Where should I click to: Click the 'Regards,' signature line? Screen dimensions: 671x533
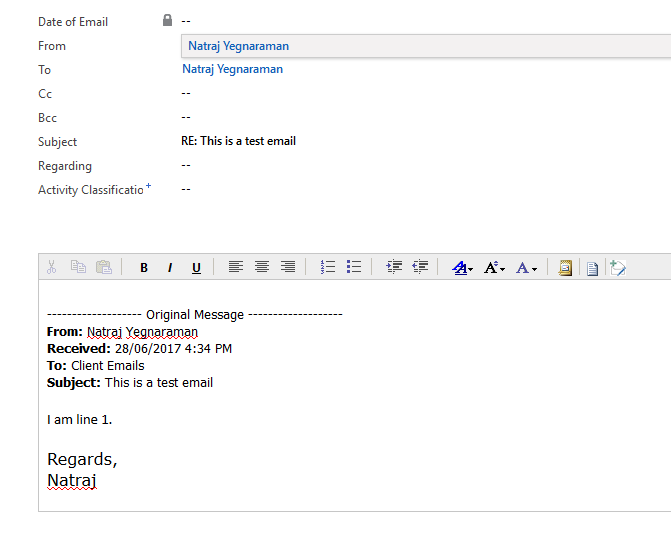[82, 459]
